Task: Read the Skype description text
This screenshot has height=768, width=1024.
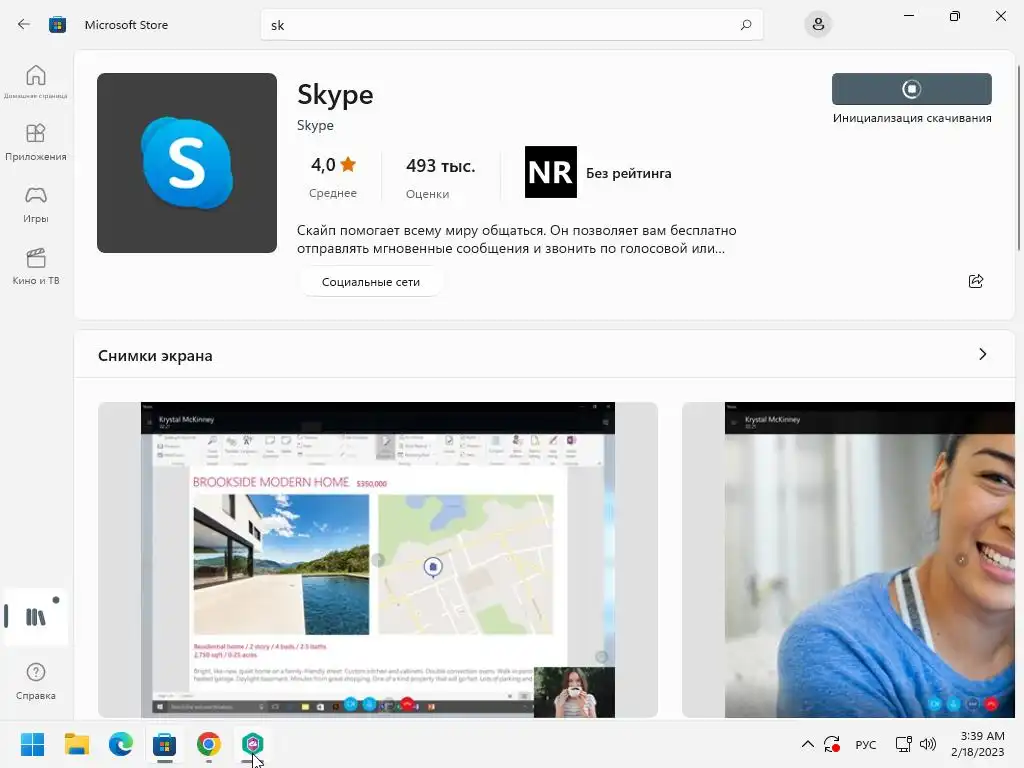Action: (x=516, y=239)
